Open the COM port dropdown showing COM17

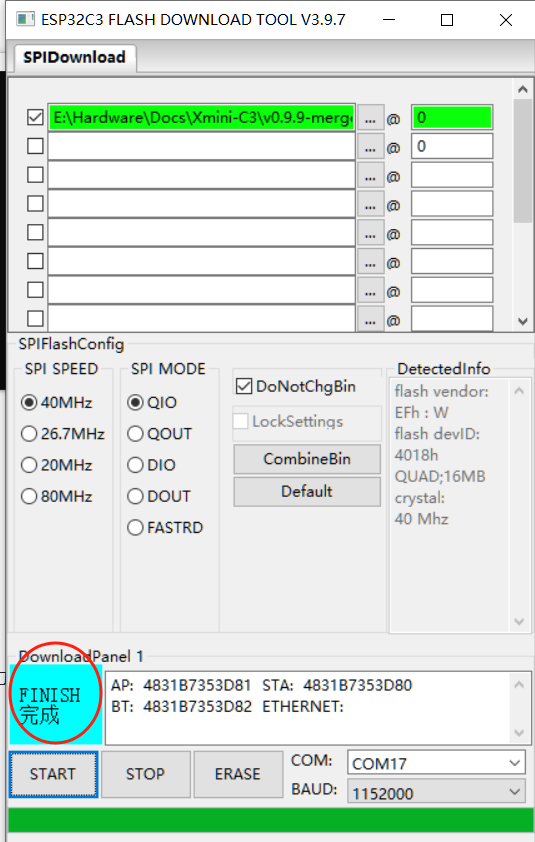(436, 763)
